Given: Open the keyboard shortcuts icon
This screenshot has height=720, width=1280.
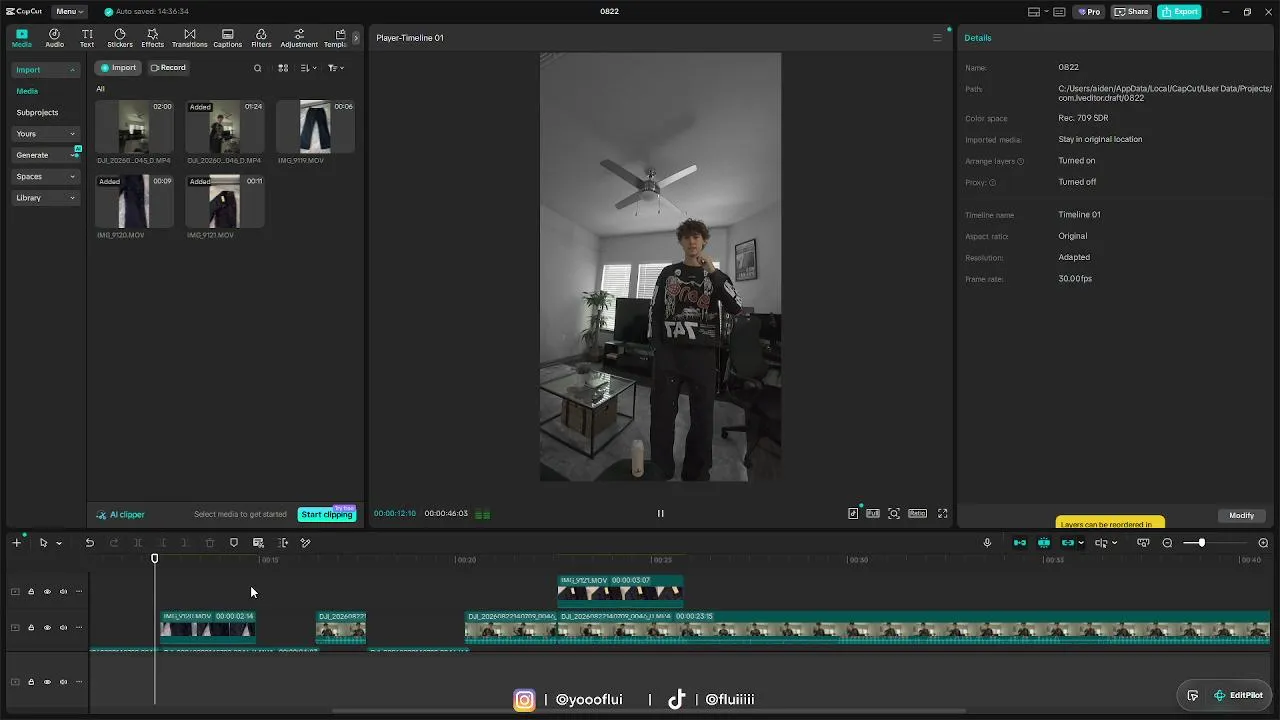Looking at the screenshot, I should (1059, 12).
